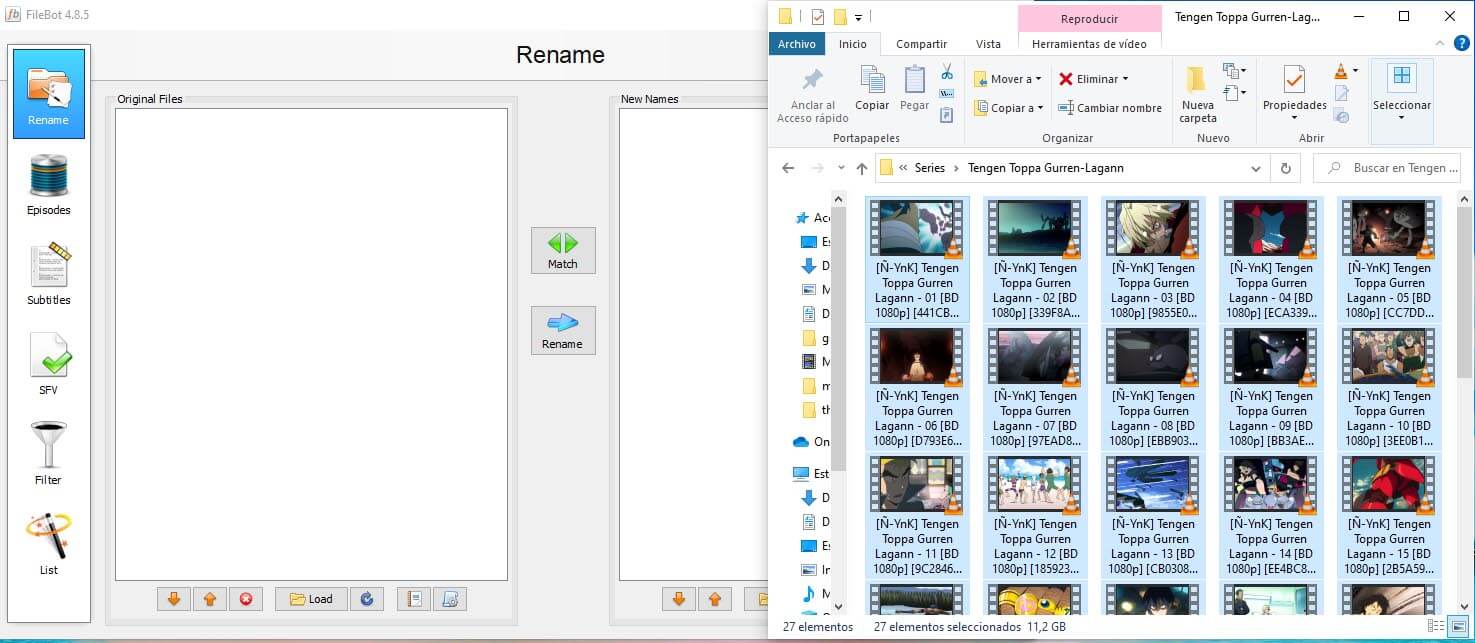Select the Gurren Lagann - 05 video file
Image resolution: width=1475 pixels, height=643 pixels.
click(1389, 259)
